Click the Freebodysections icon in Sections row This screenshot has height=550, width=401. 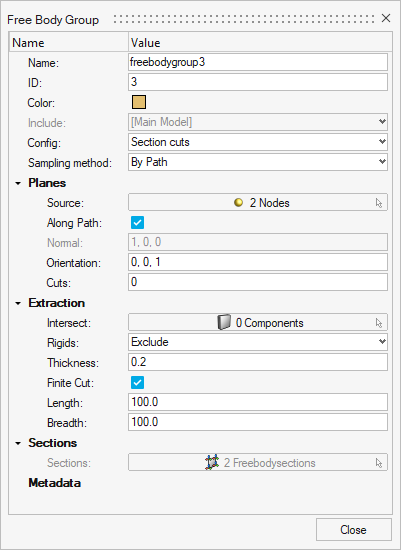point(212,462)
